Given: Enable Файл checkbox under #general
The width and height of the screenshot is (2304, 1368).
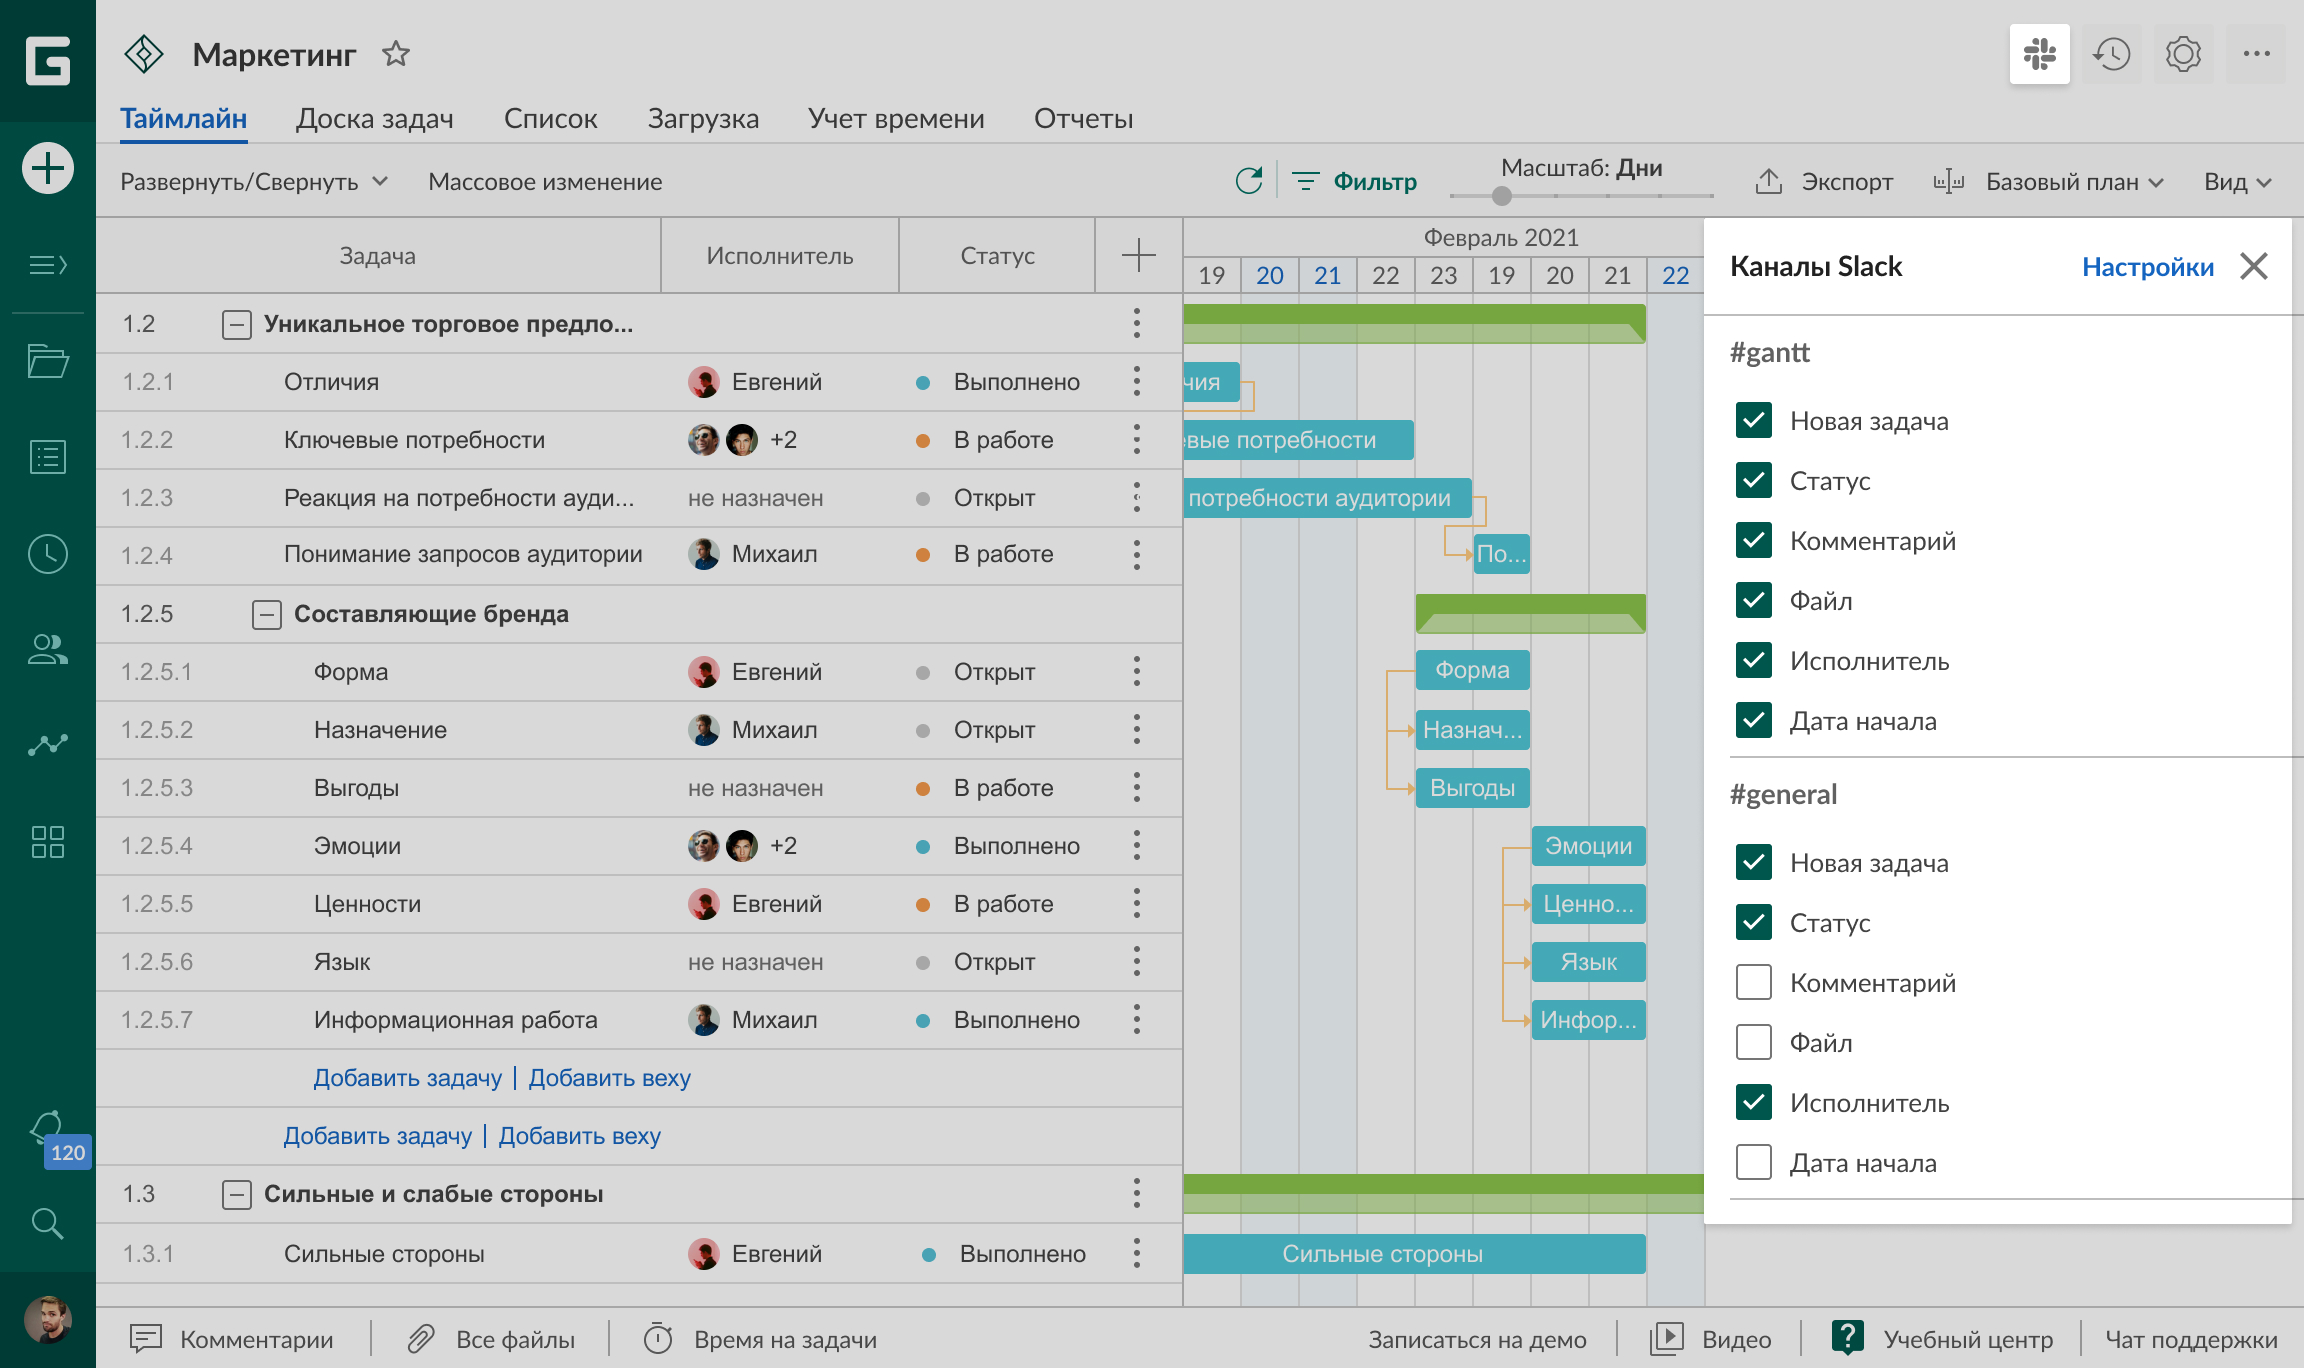Looking at the screenshot, I should (1754, 1043).
